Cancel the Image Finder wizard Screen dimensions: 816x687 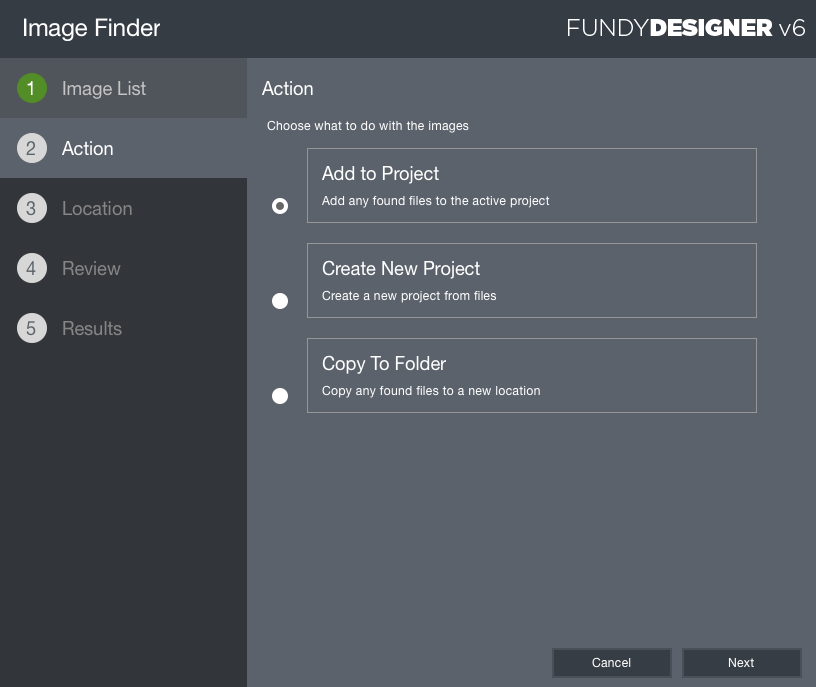(611, 663)
